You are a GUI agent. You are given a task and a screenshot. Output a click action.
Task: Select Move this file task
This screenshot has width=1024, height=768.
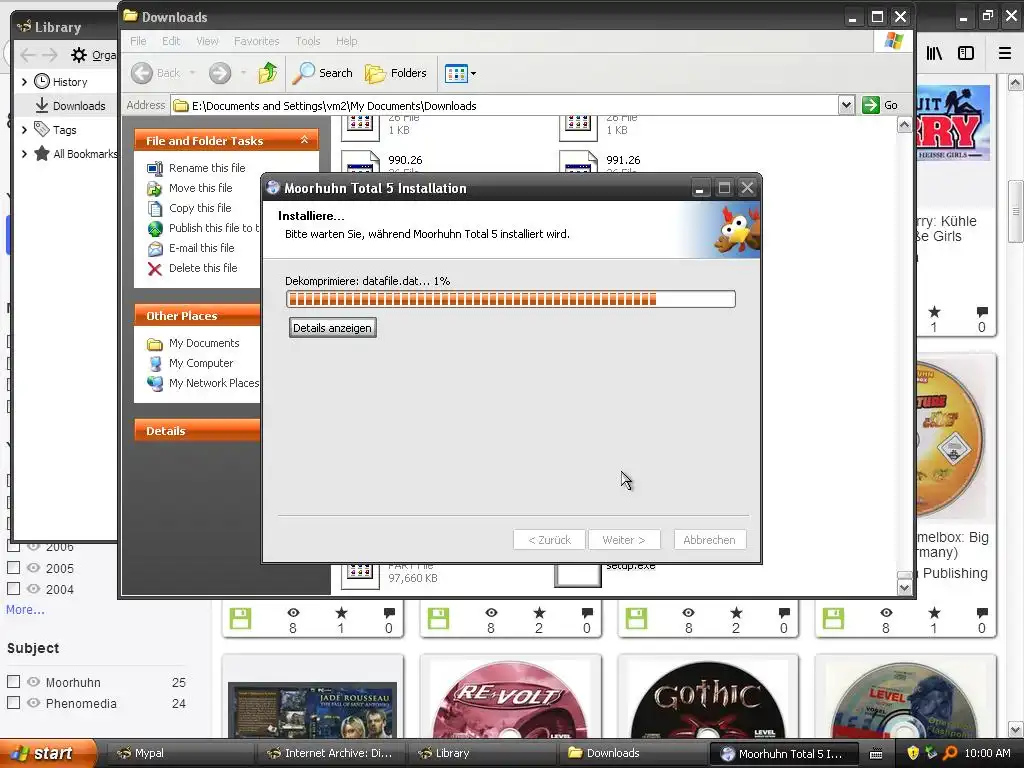click(200, 188)
